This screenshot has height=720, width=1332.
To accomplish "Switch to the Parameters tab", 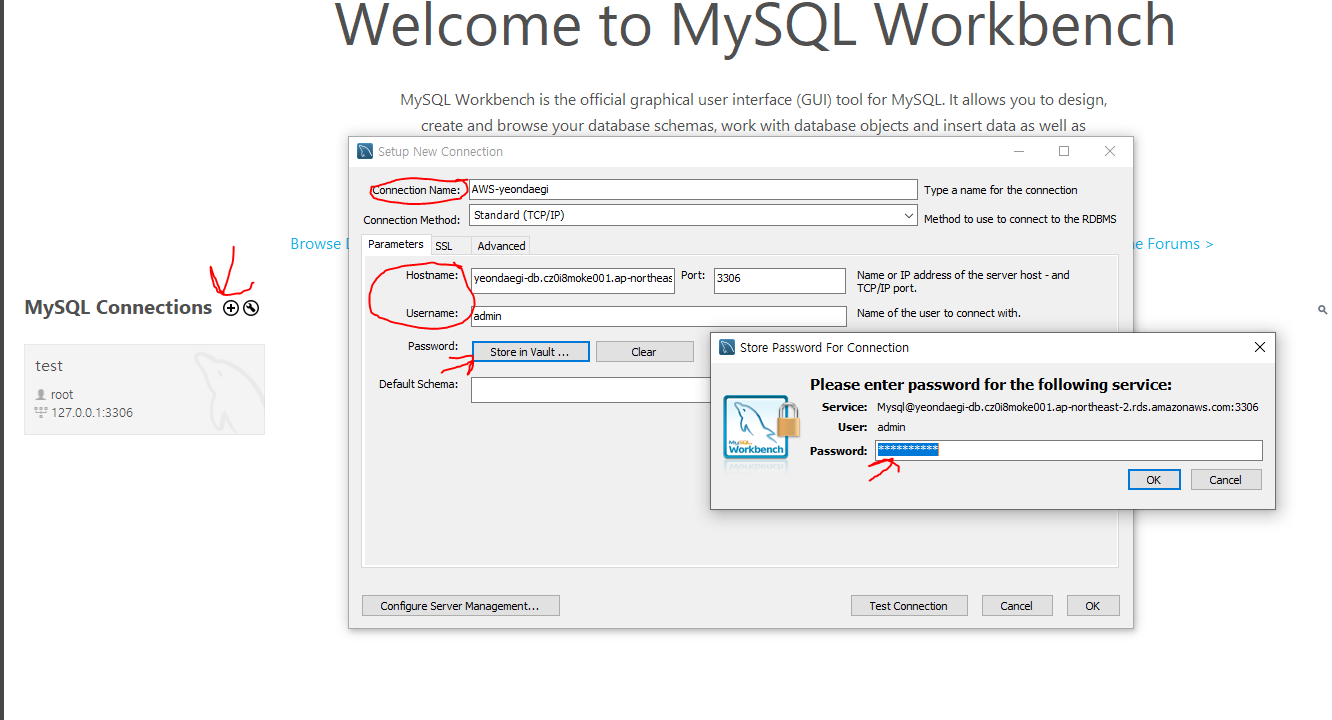I will pos(396,244).
